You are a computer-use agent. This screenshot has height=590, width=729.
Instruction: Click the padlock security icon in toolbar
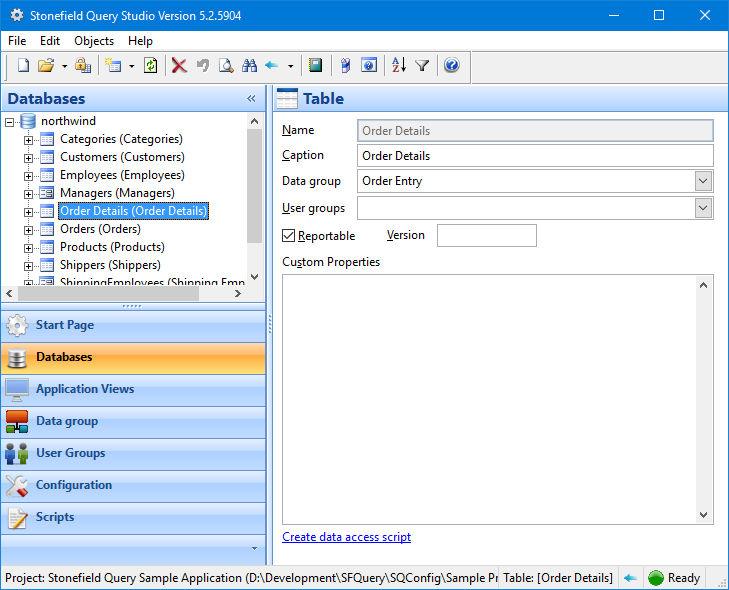point(83,66)
